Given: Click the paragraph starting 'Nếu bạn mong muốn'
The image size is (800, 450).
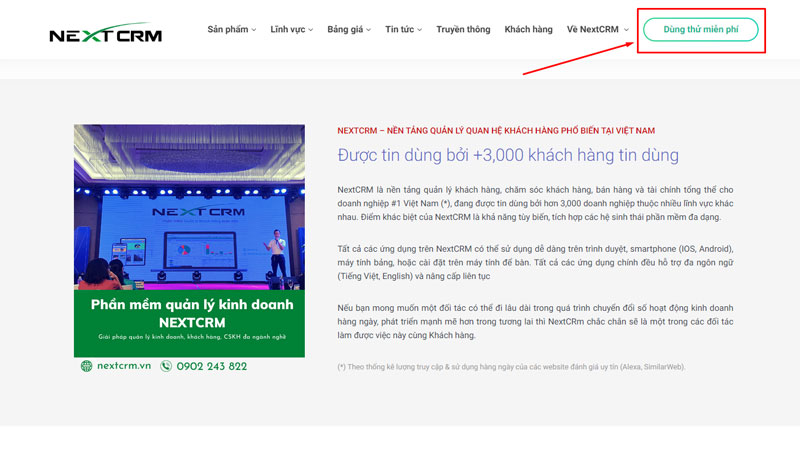Looking at the screenshot, I should 535,321.
